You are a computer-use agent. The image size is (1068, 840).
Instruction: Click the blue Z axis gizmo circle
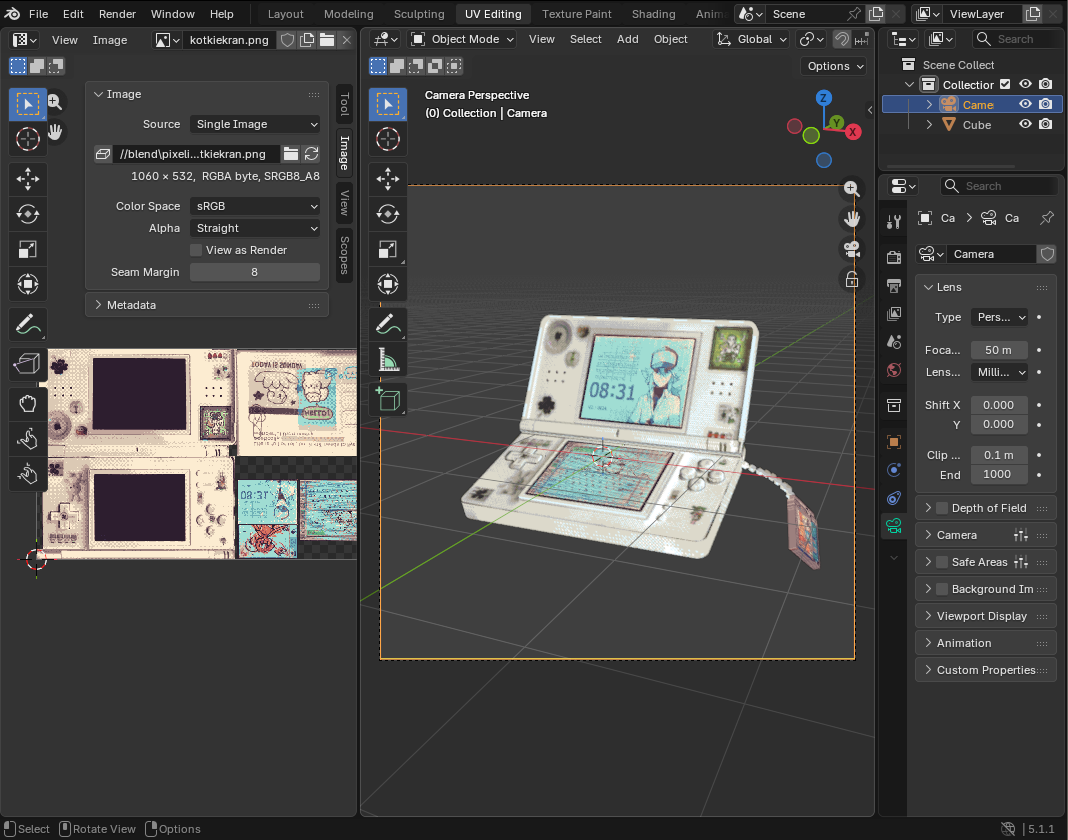(x=823, y=97)
